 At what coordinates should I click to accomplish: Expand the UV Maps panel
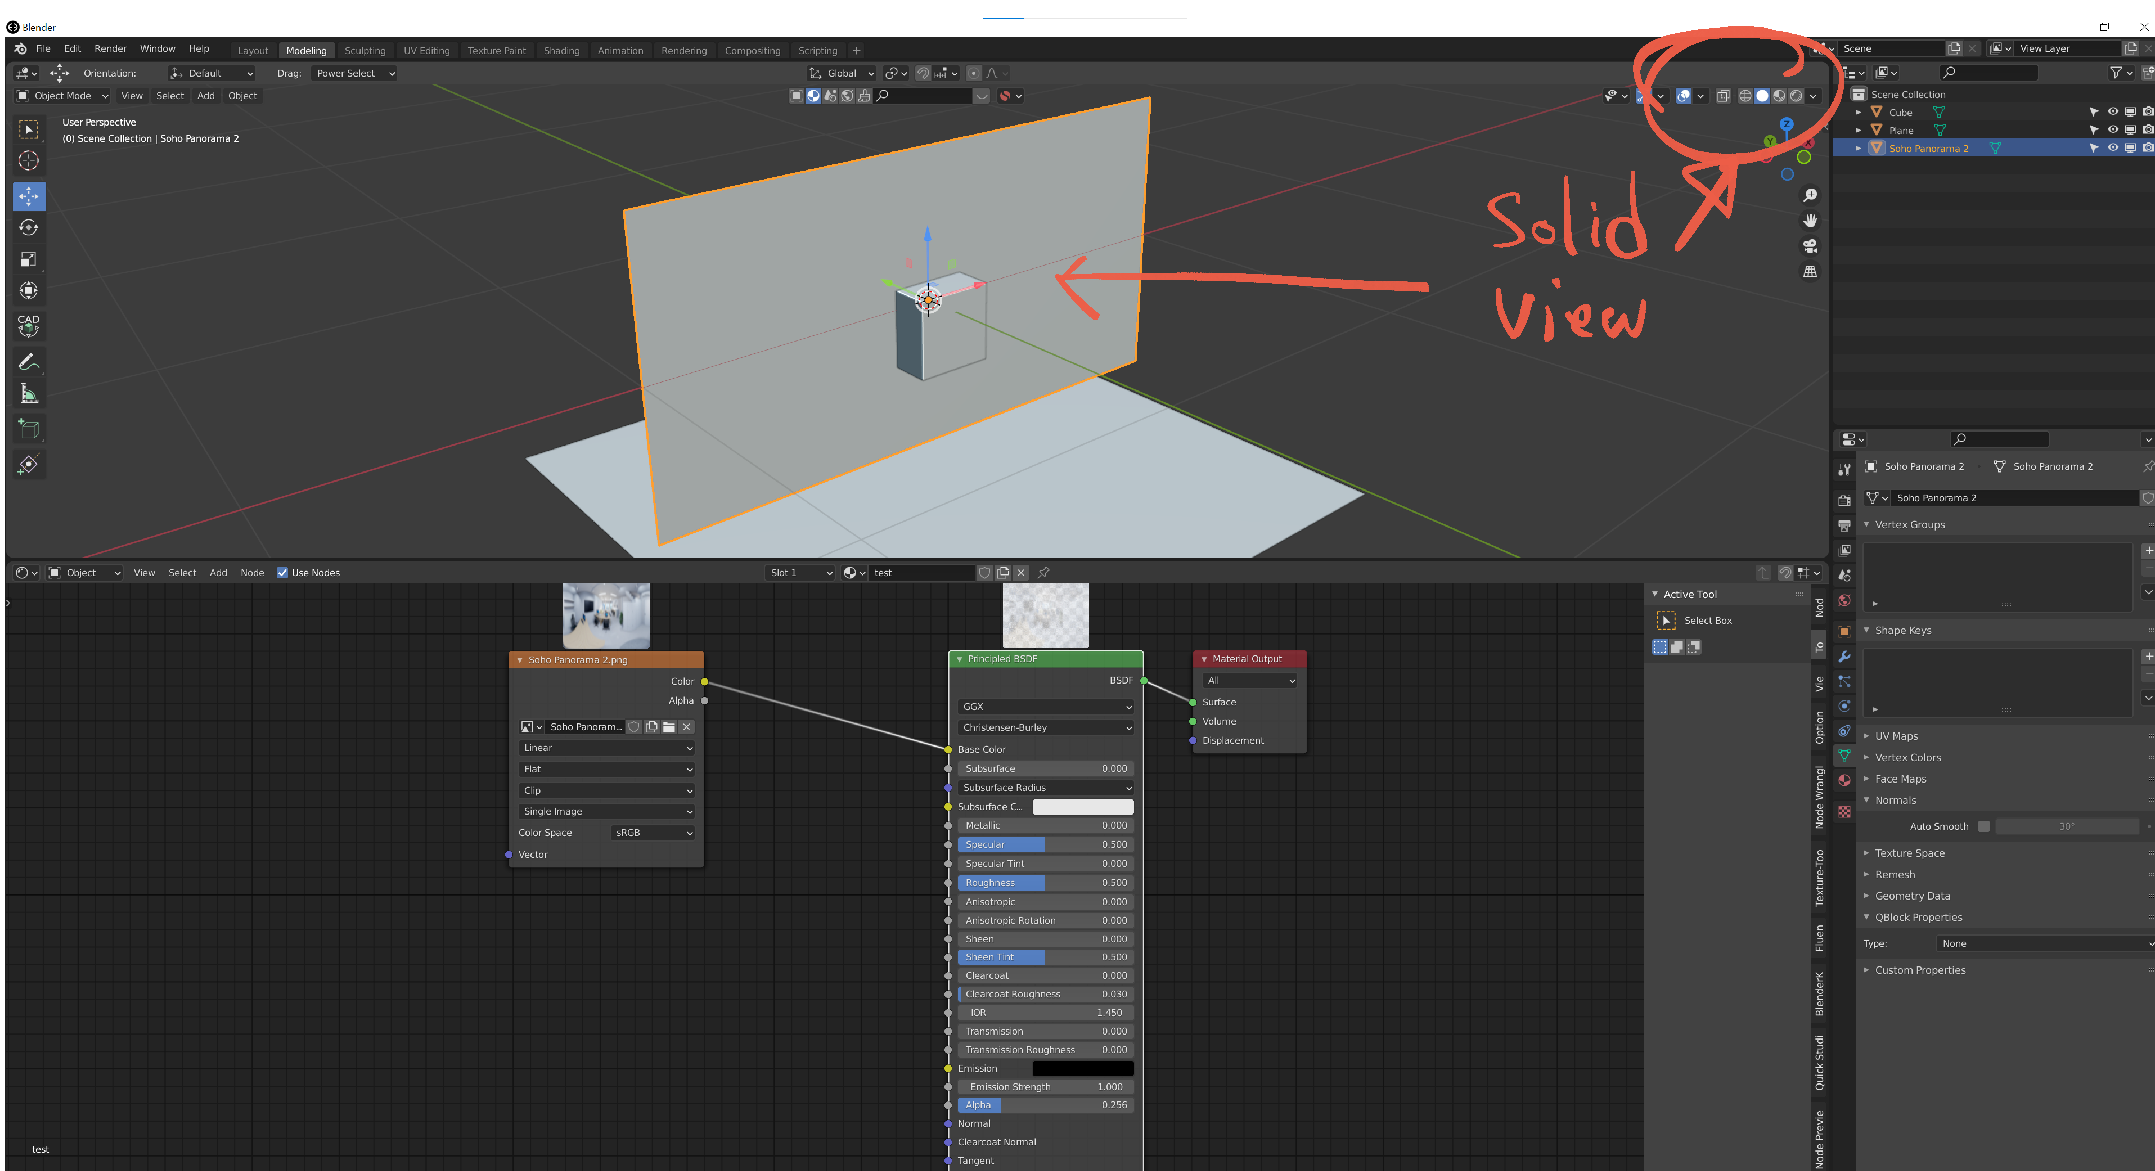coord(1896,736)
